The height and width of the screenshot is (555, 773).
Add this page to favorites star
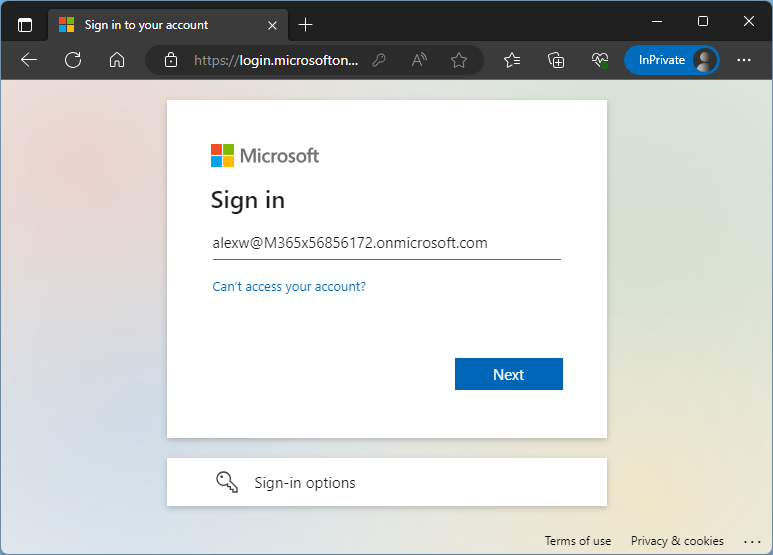coord(458,60)
